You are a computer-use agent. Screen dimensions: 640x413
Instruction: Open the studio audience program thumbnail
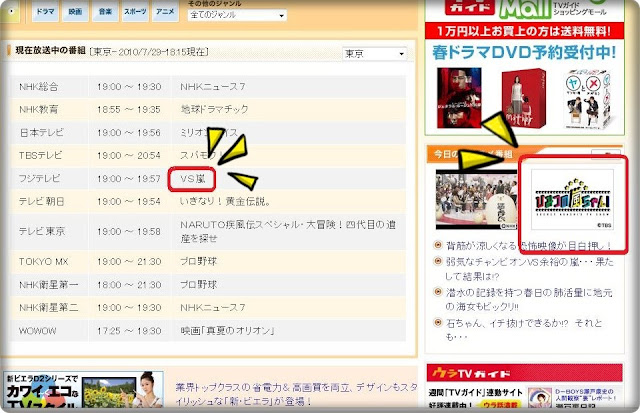(476, 200)
